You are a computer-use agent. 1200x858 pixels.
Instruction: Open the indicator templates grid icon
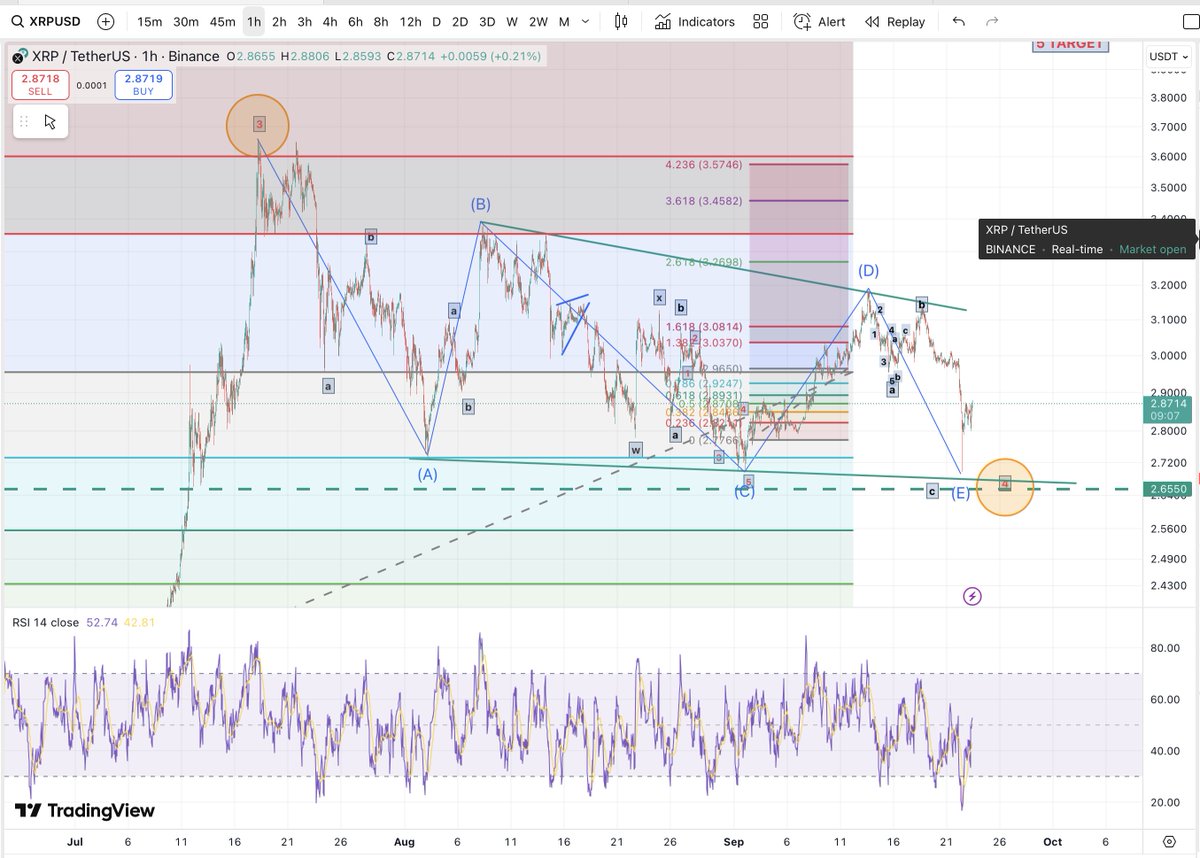click(760, 21)
